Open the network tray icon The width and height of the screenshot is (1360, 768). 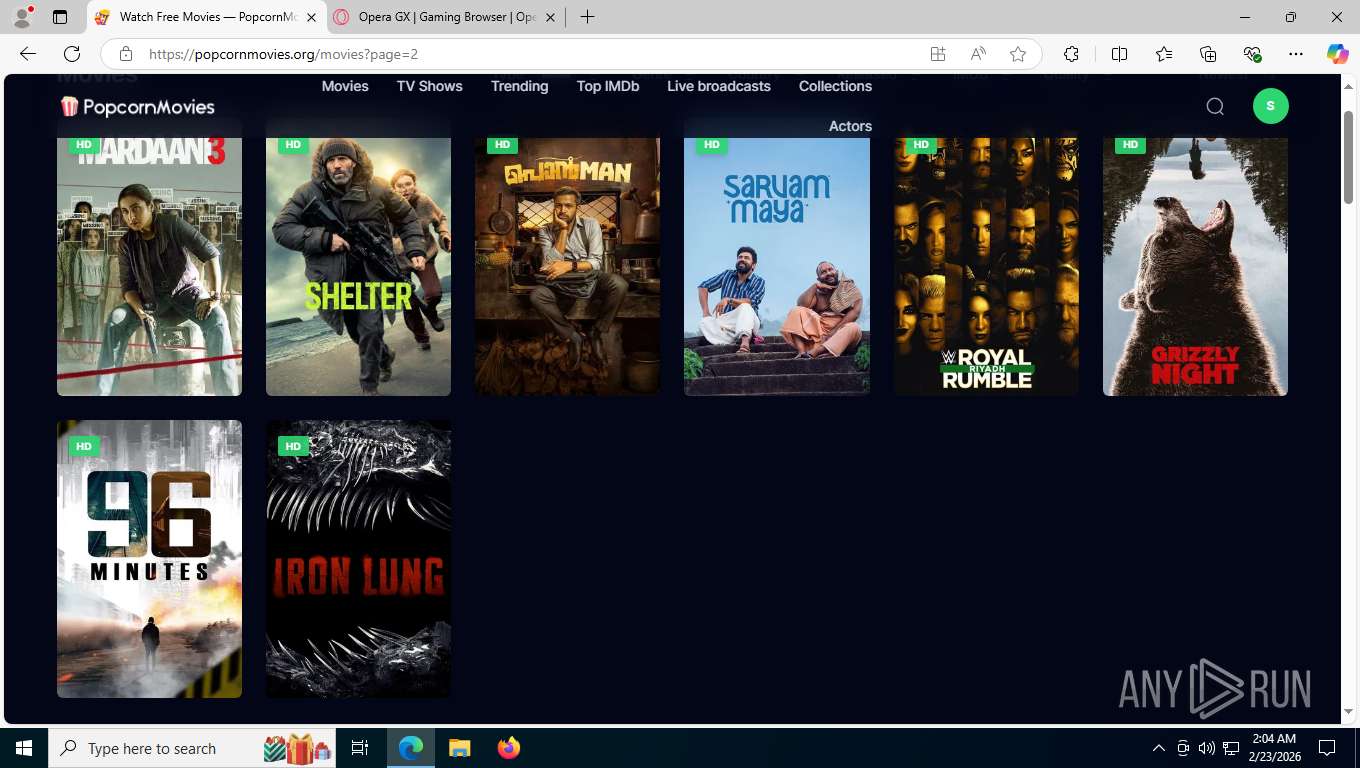(x=1231, y=748)
